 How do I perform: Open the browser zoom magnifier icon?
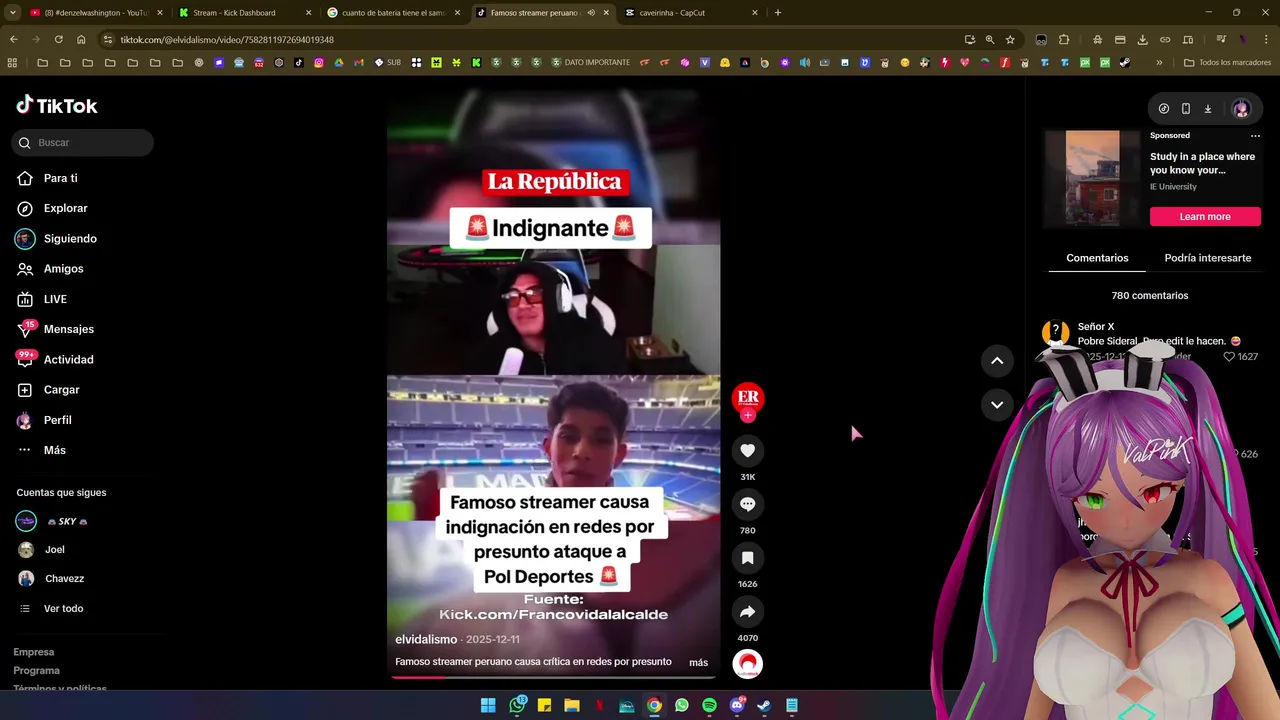pyautogui.click(x=990, y=39)
